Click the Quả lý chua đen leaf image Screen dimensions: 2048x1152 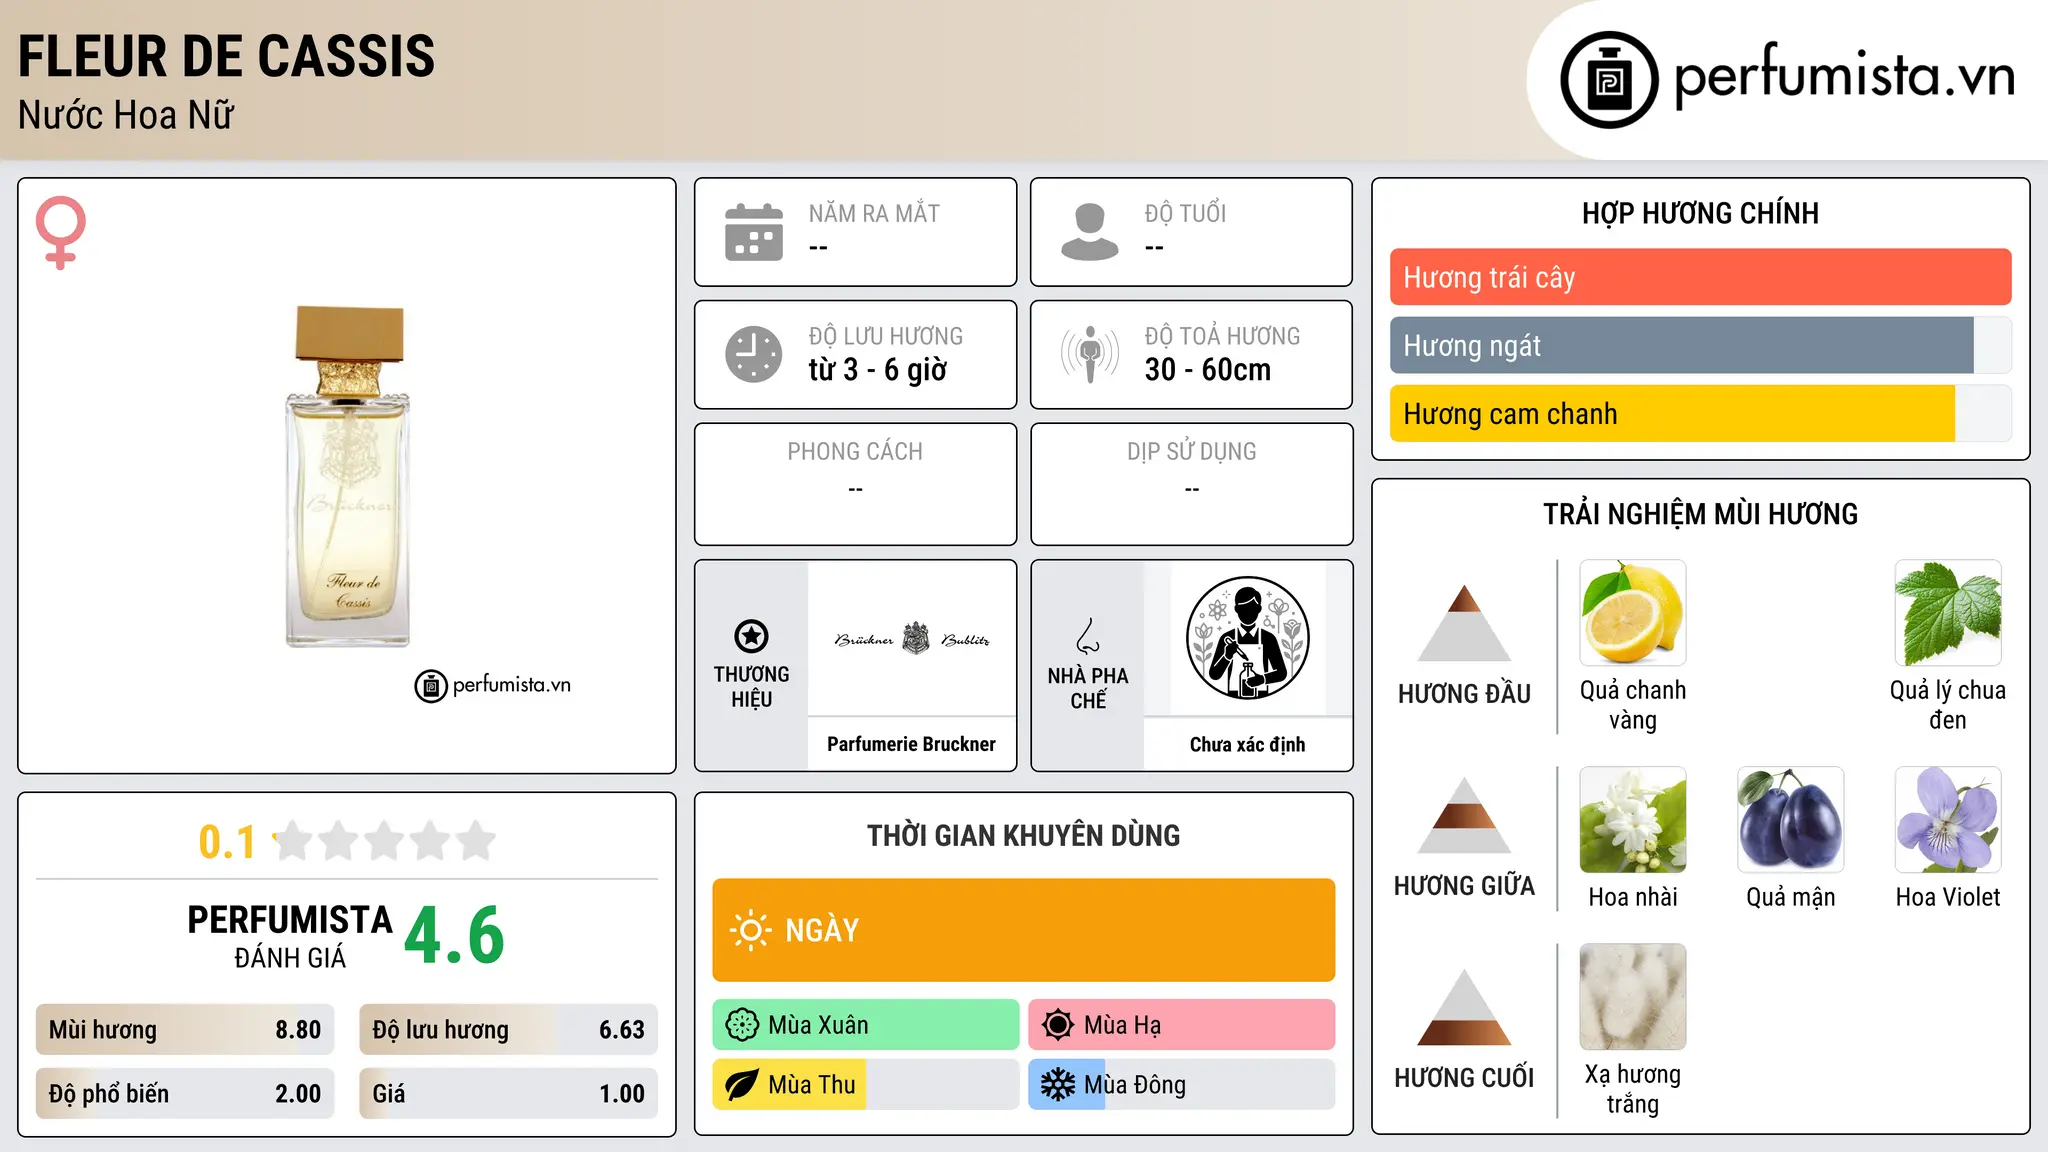pyautogui.click(x=1948, y=613)
